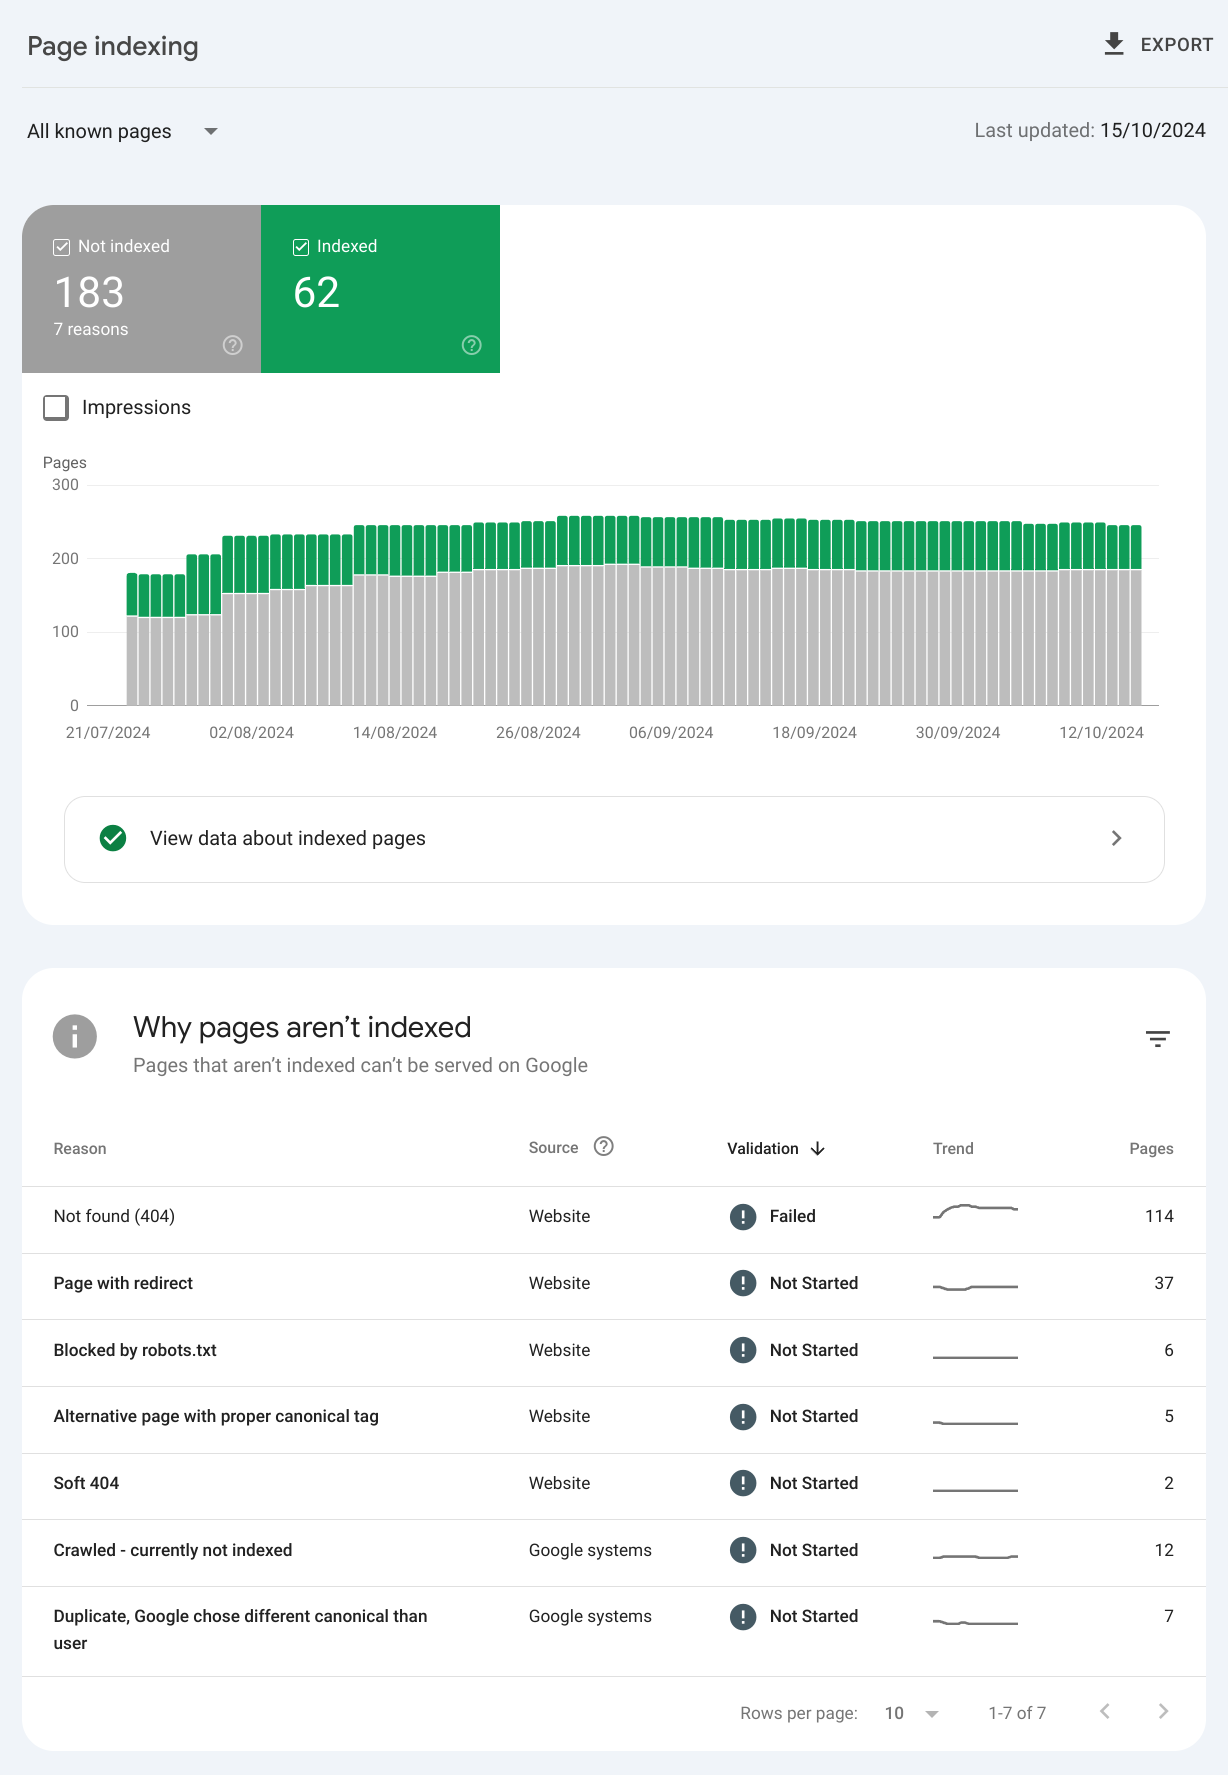
Task: Toggle the Impressions checkbox
Action: coord(56,407)
